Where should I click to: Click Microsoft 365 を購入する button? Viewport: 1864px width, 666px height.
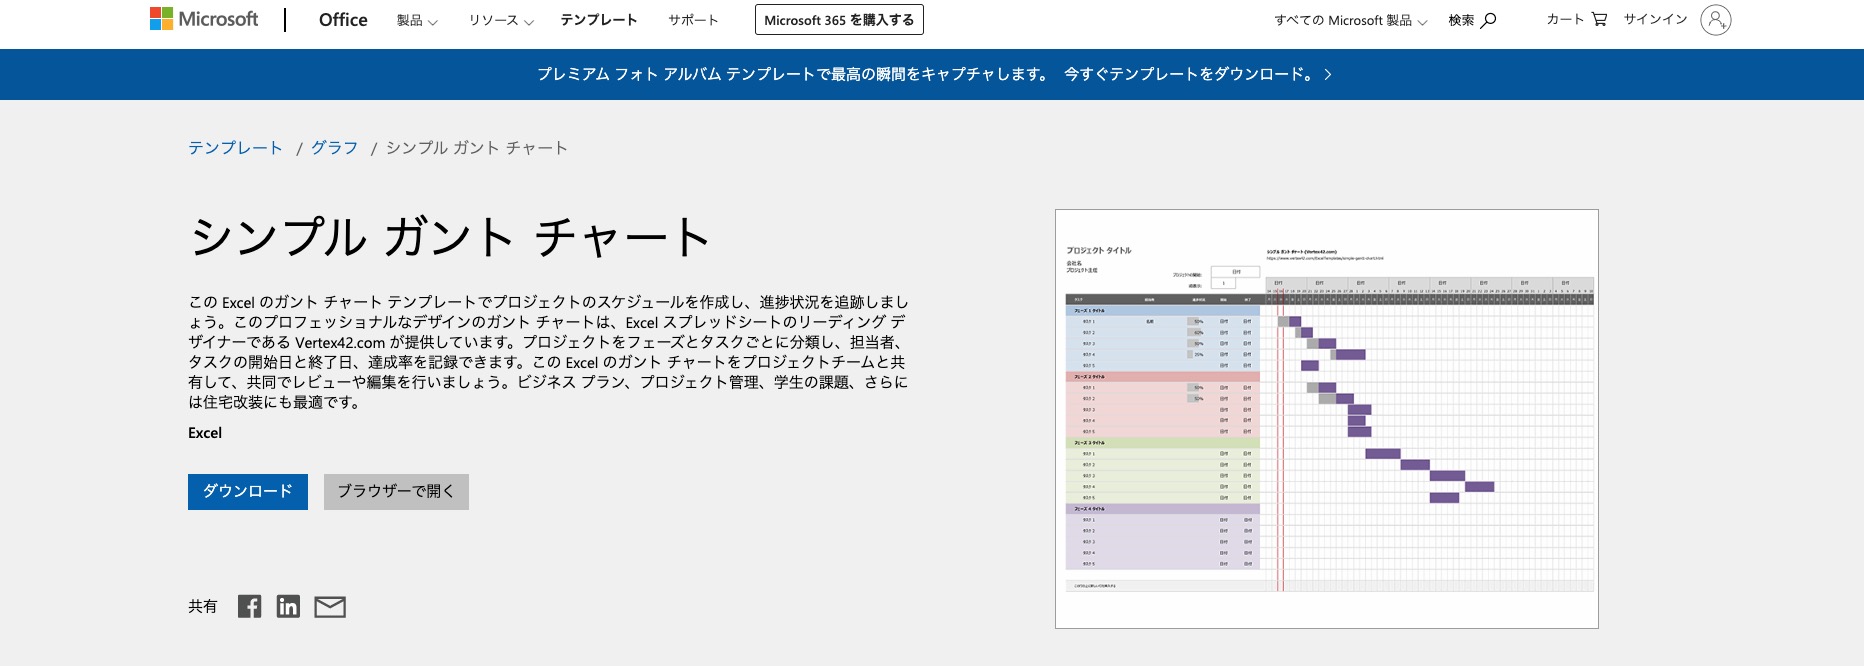point(839,20)
